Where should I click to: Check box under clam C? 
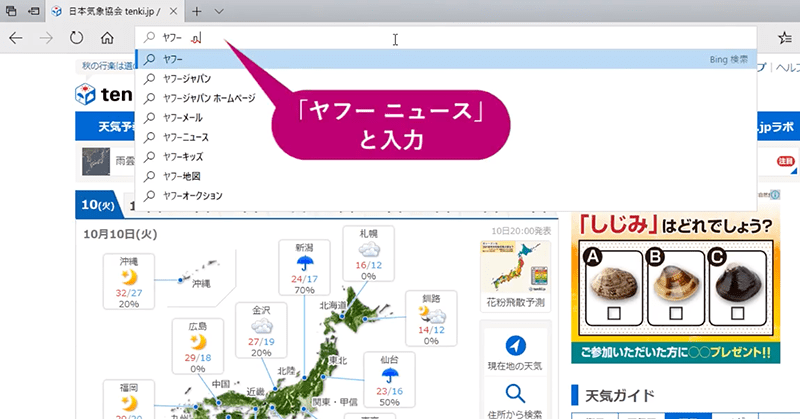pyautogui.click(x=737, y=313)
